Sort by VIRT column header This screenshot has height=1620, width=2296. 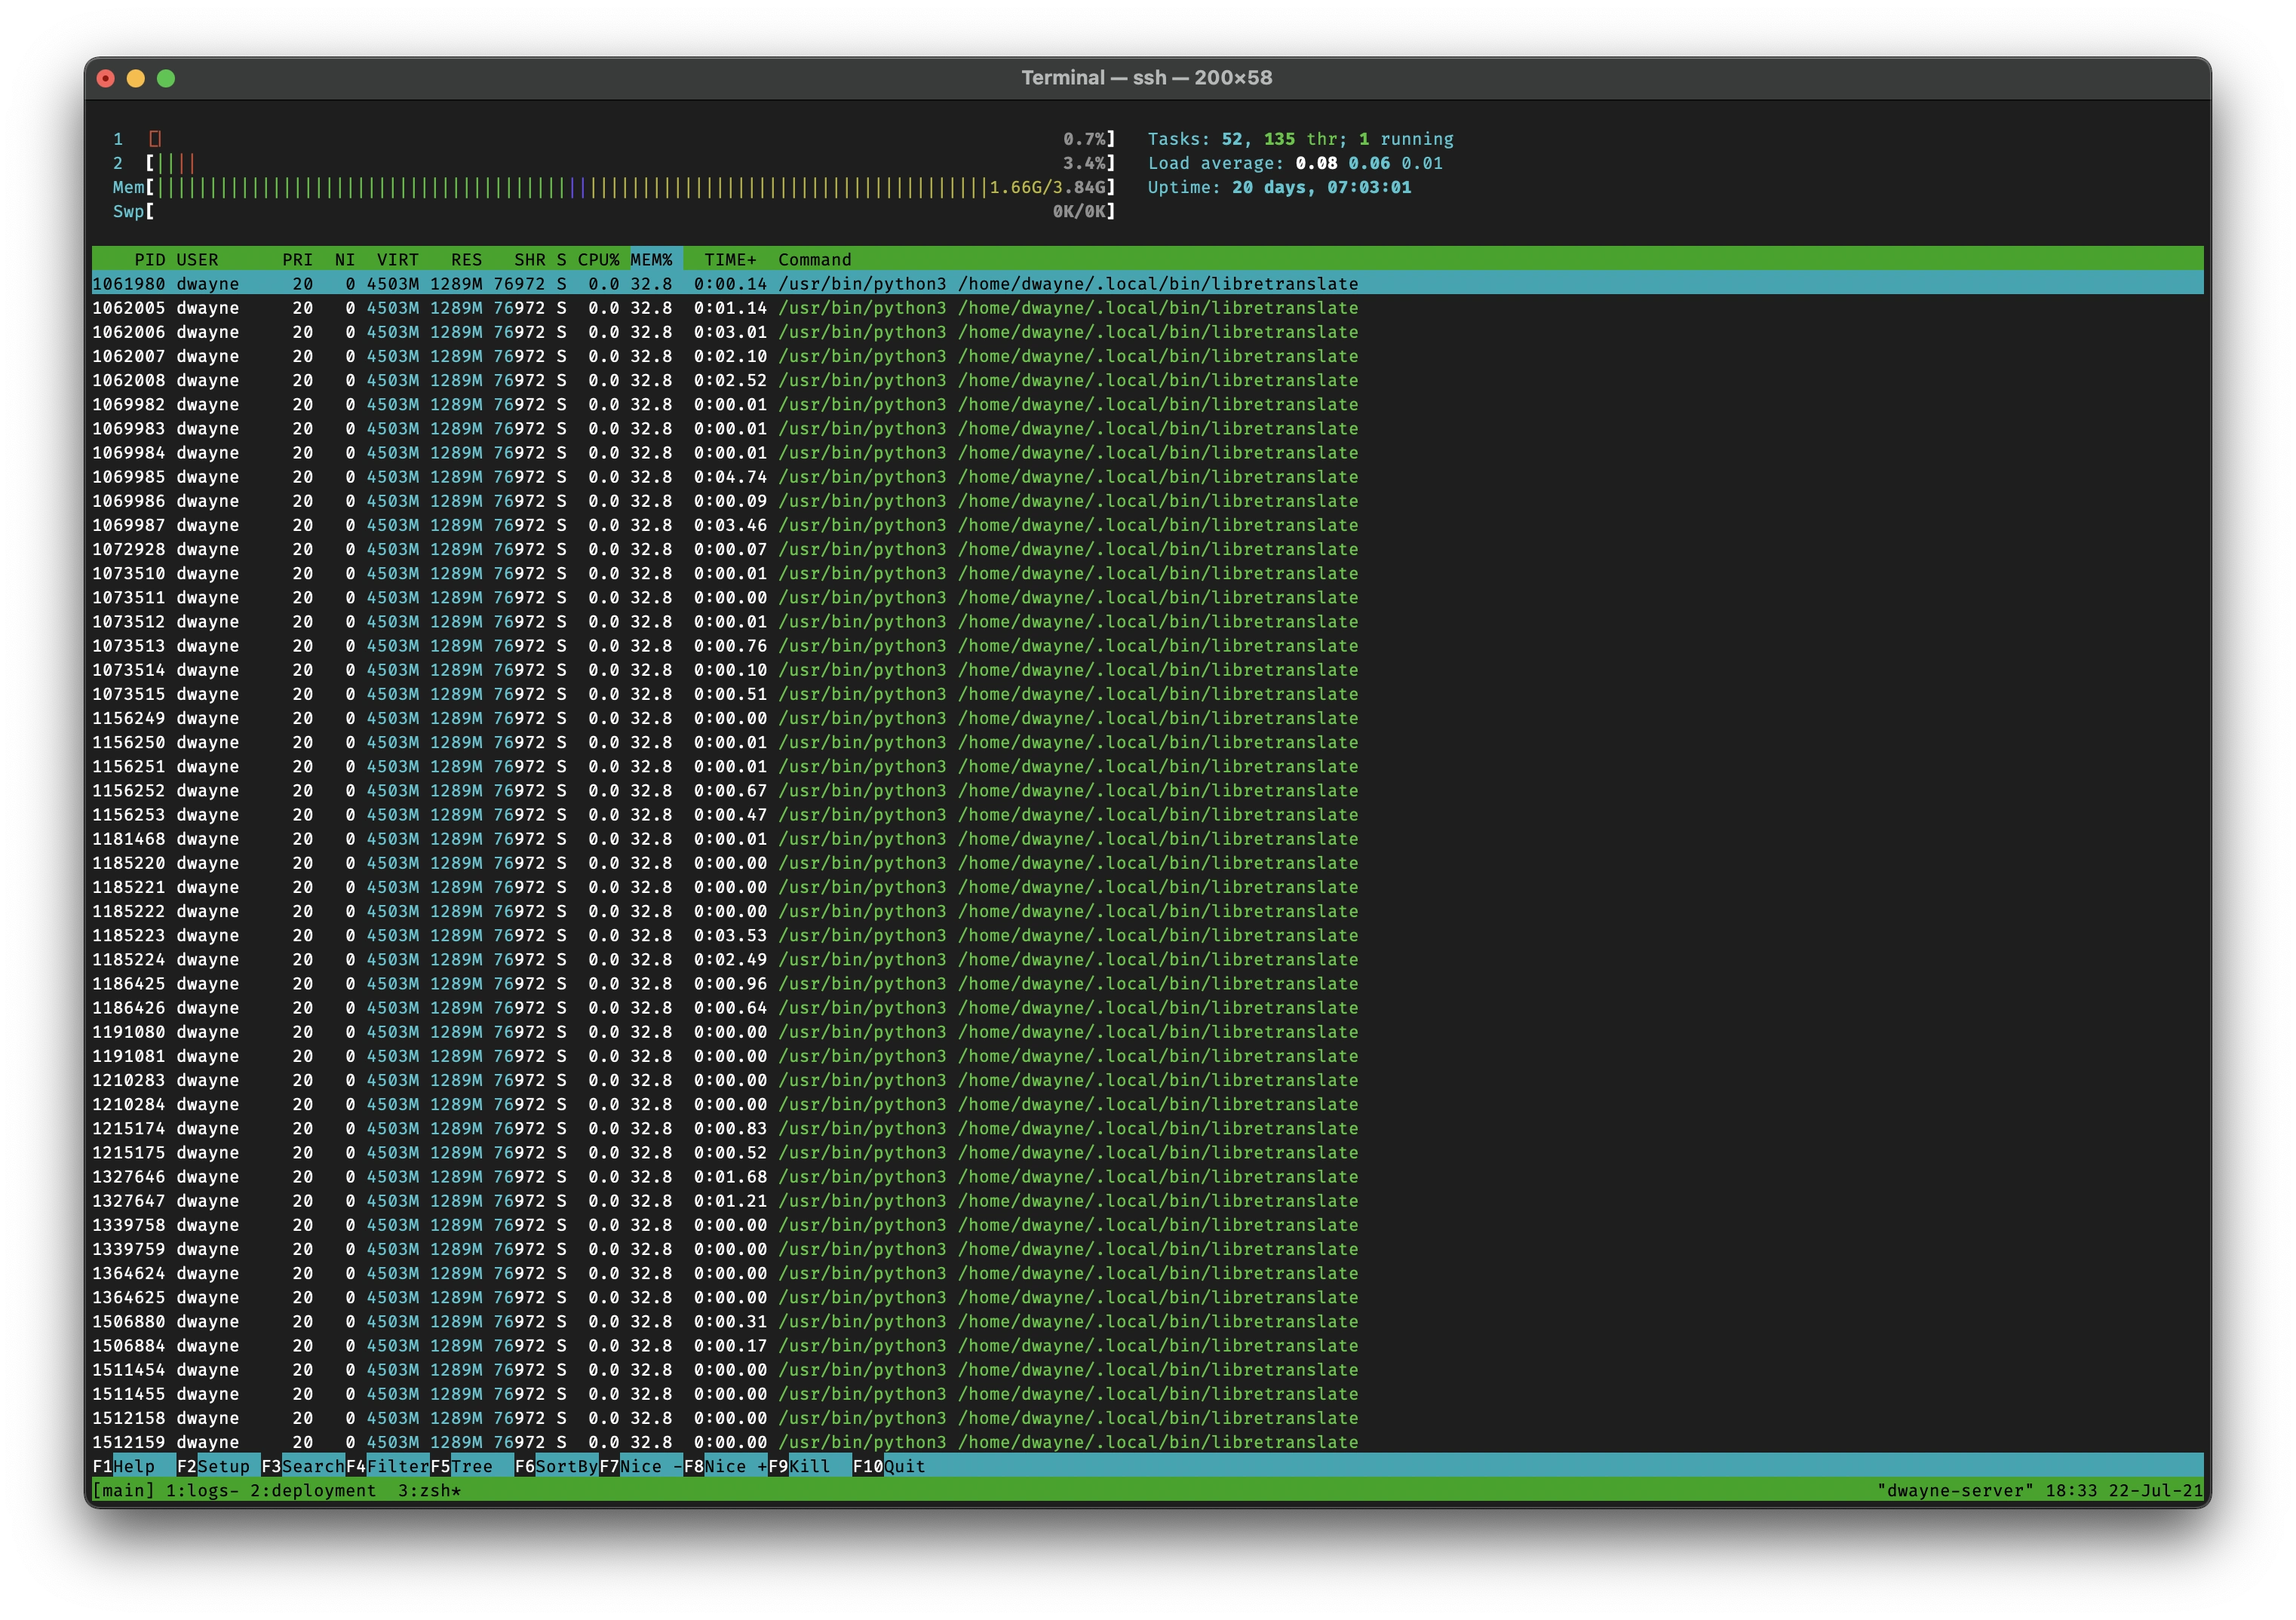point(398,259)
